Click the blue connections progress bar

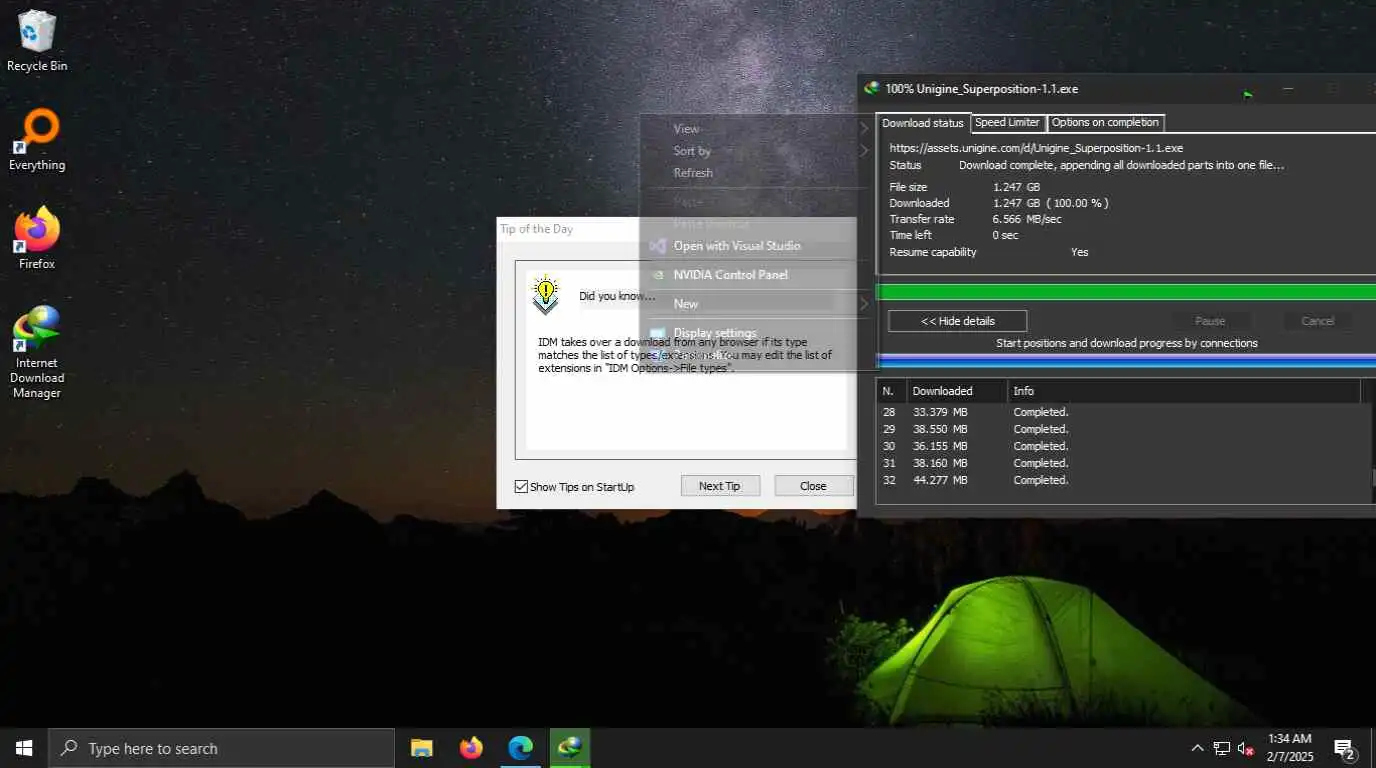click(x=1126, y=360)
